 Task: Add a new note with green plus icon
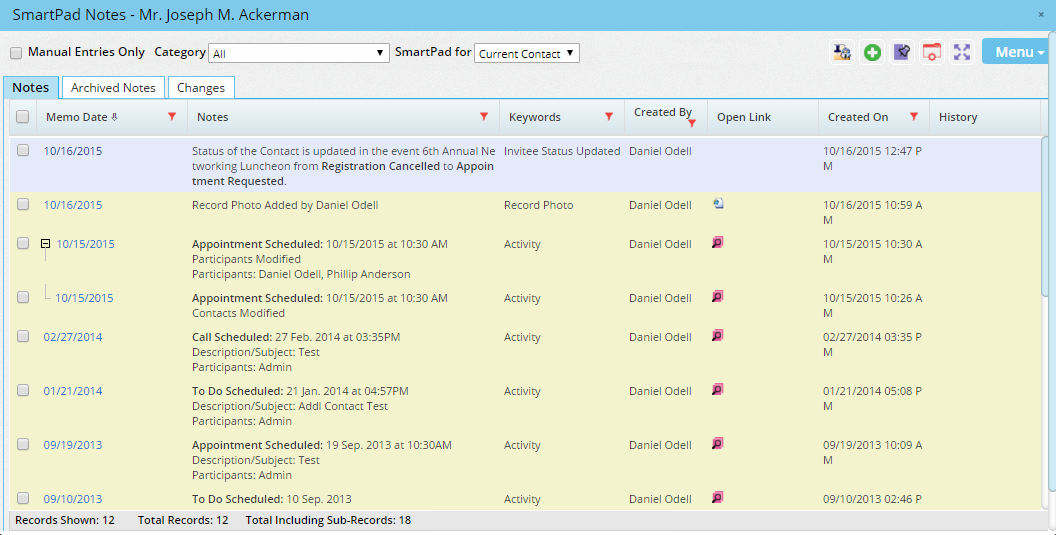coord(872,53)
